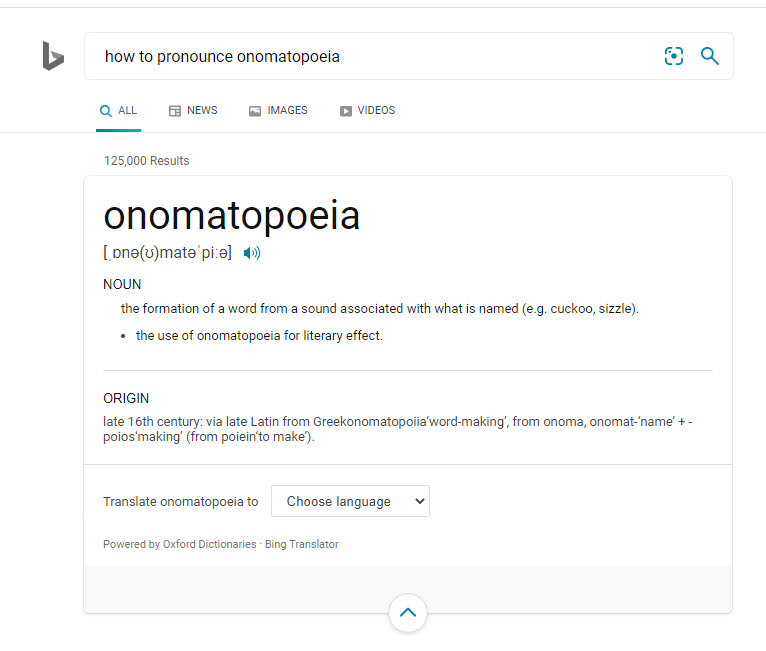Click the All tab search icon
The image size is (766, 651).
tap(106, 111)
